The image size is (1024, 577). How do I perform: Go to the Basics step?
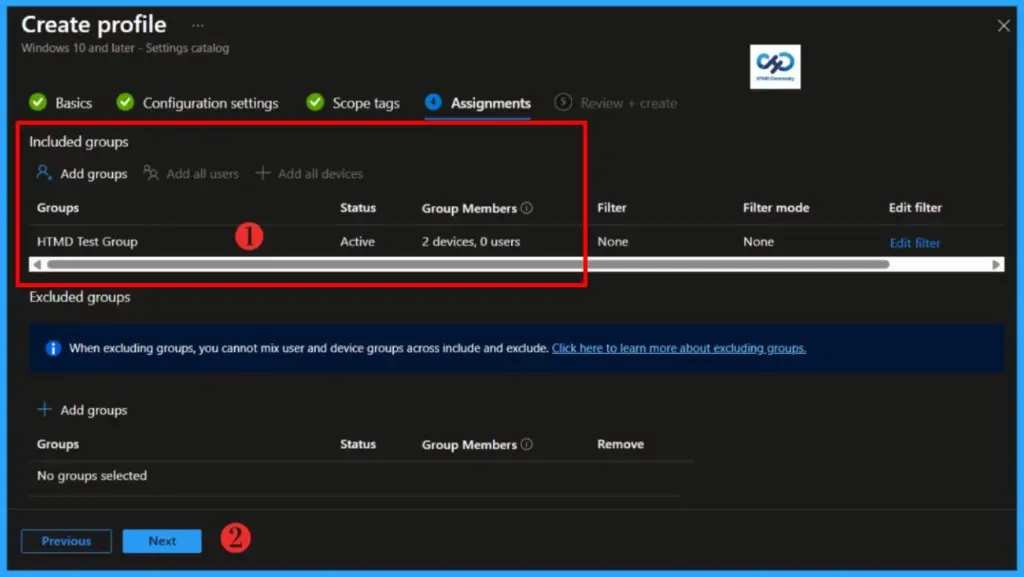point(73,103)
